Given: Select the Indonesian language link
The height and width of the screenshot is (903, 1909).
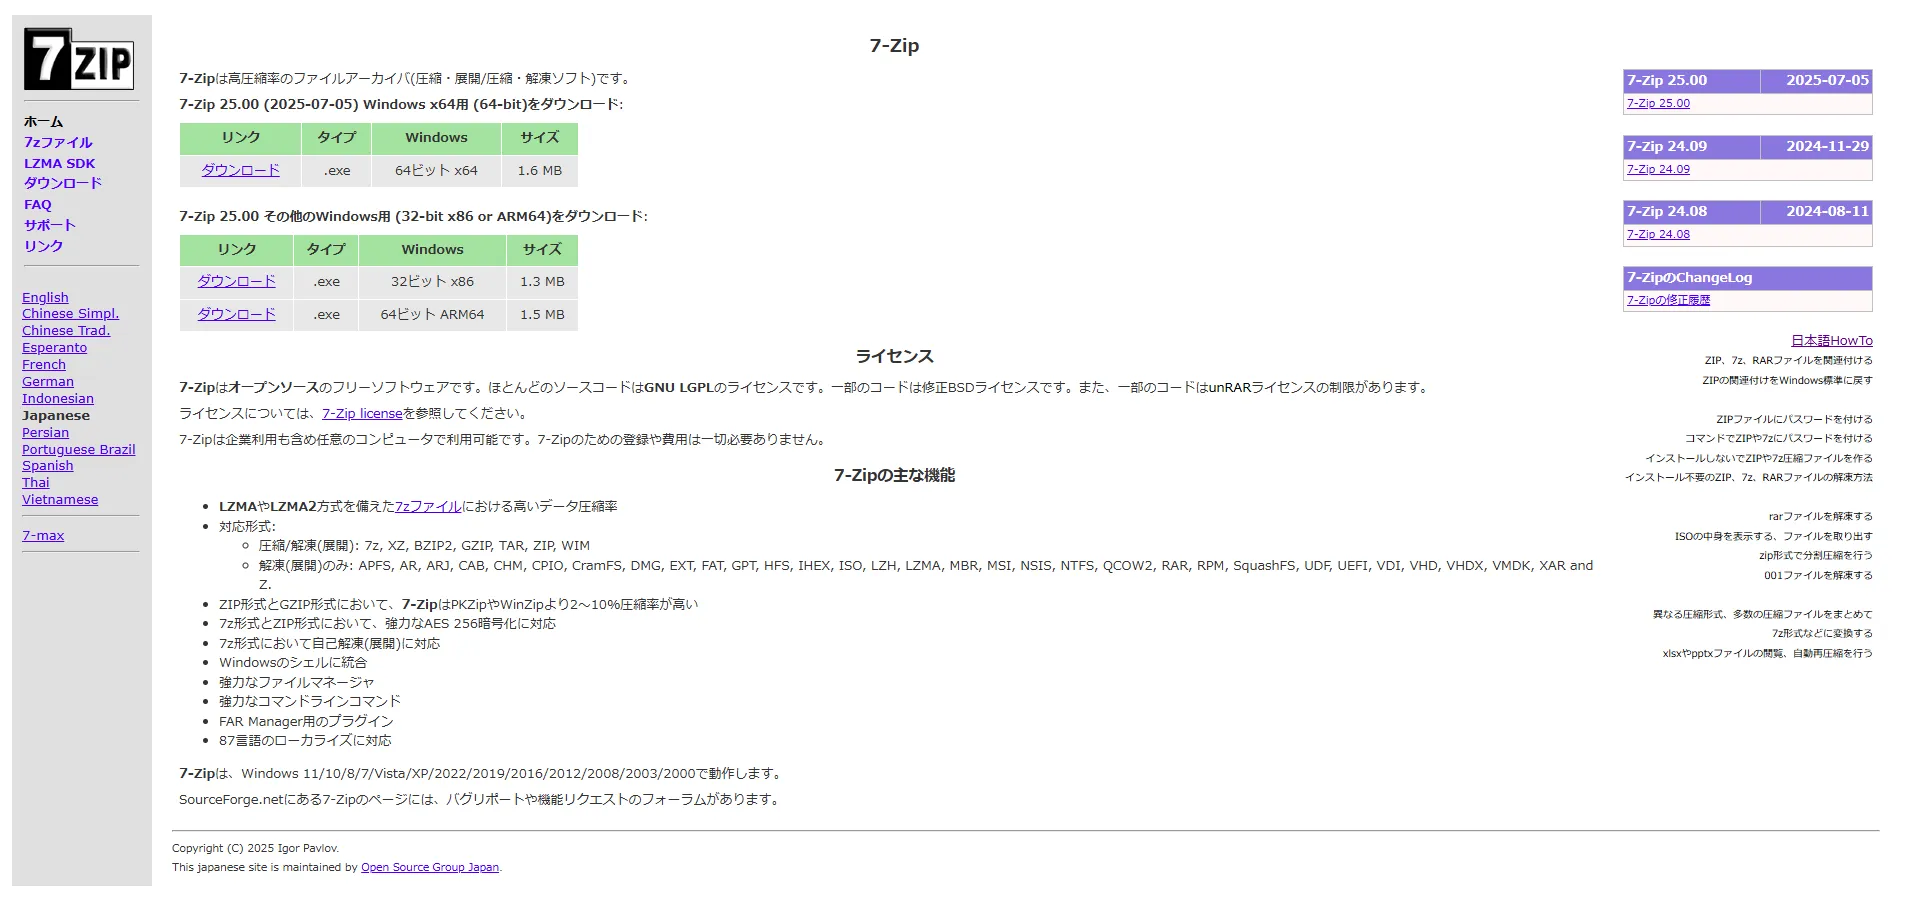Looking at the screenshot, I should [58, 398].
